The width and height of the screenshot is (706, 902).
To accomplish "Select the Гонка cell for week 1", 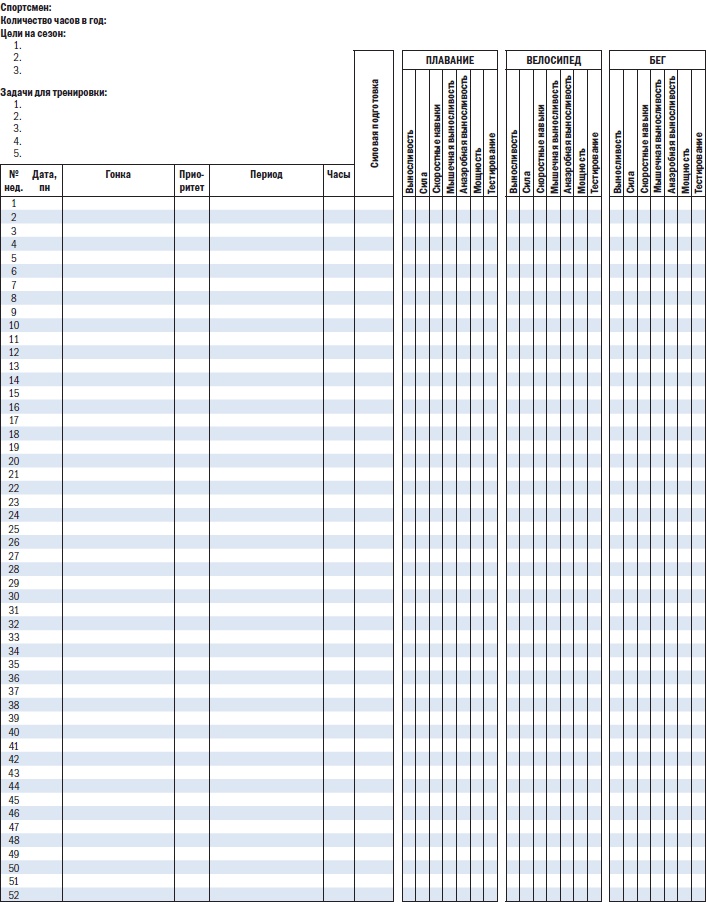I will pos(118,203).
